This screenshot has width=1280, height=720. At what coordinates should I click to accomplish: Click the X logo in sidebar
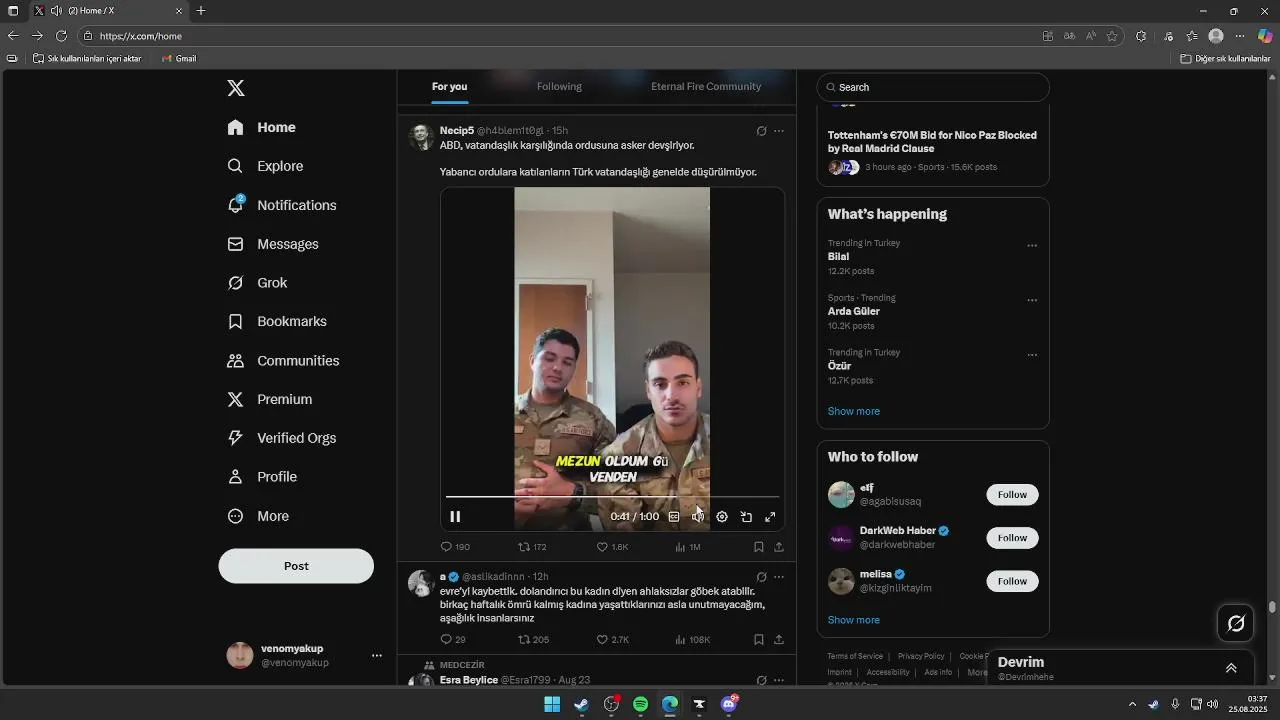coord(236,88)
